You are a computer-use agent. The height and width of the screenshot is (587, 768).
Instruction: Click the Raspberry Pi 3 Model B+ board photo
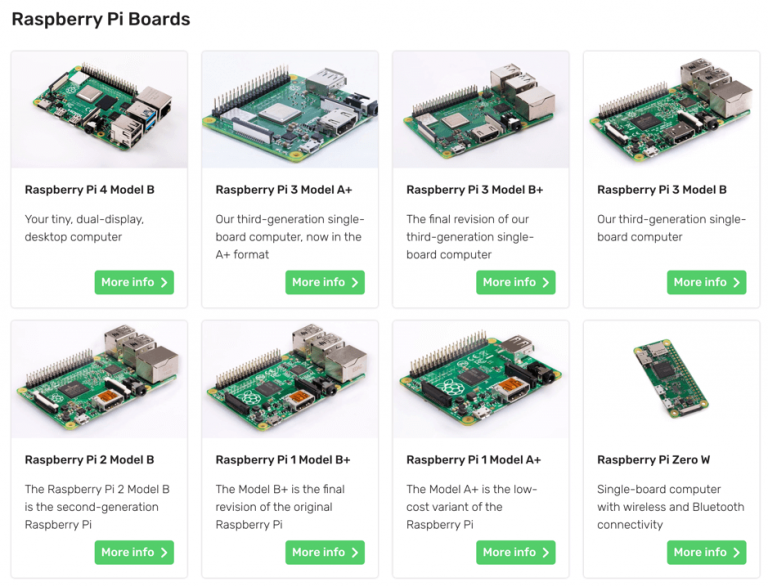(481, 110)
